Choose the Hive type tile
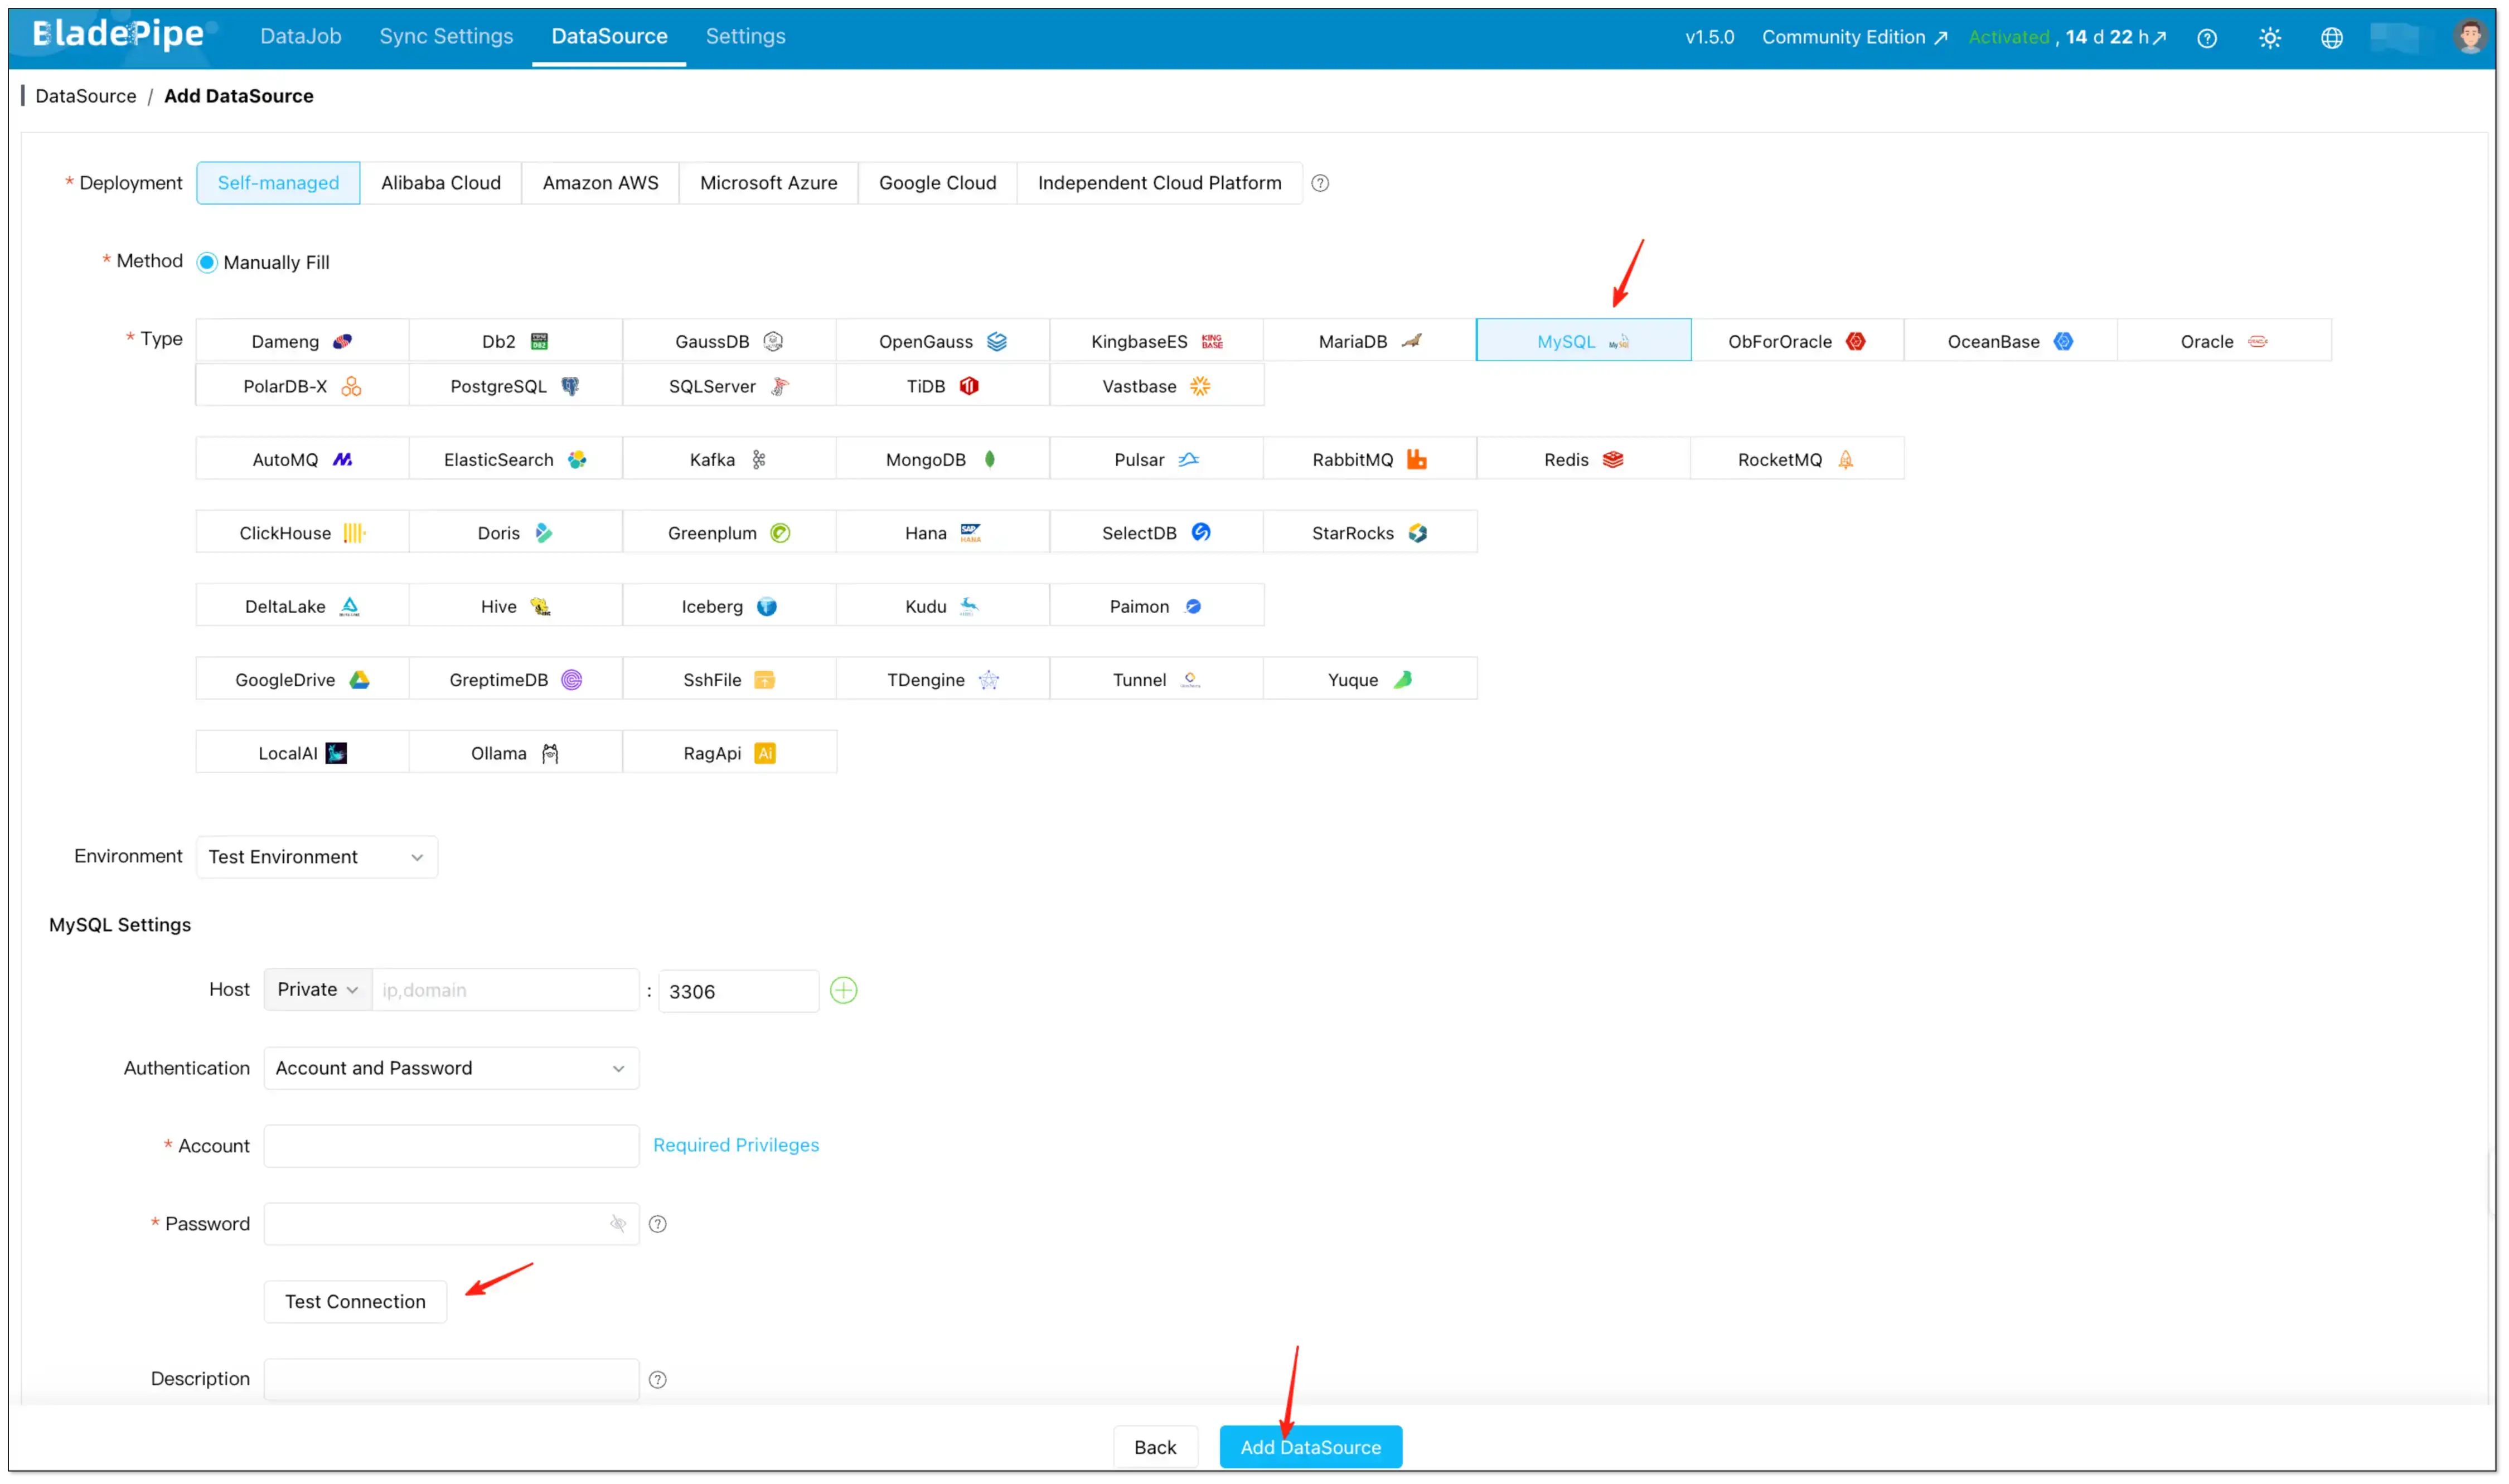2509x1484 pixels. (515, 607)
